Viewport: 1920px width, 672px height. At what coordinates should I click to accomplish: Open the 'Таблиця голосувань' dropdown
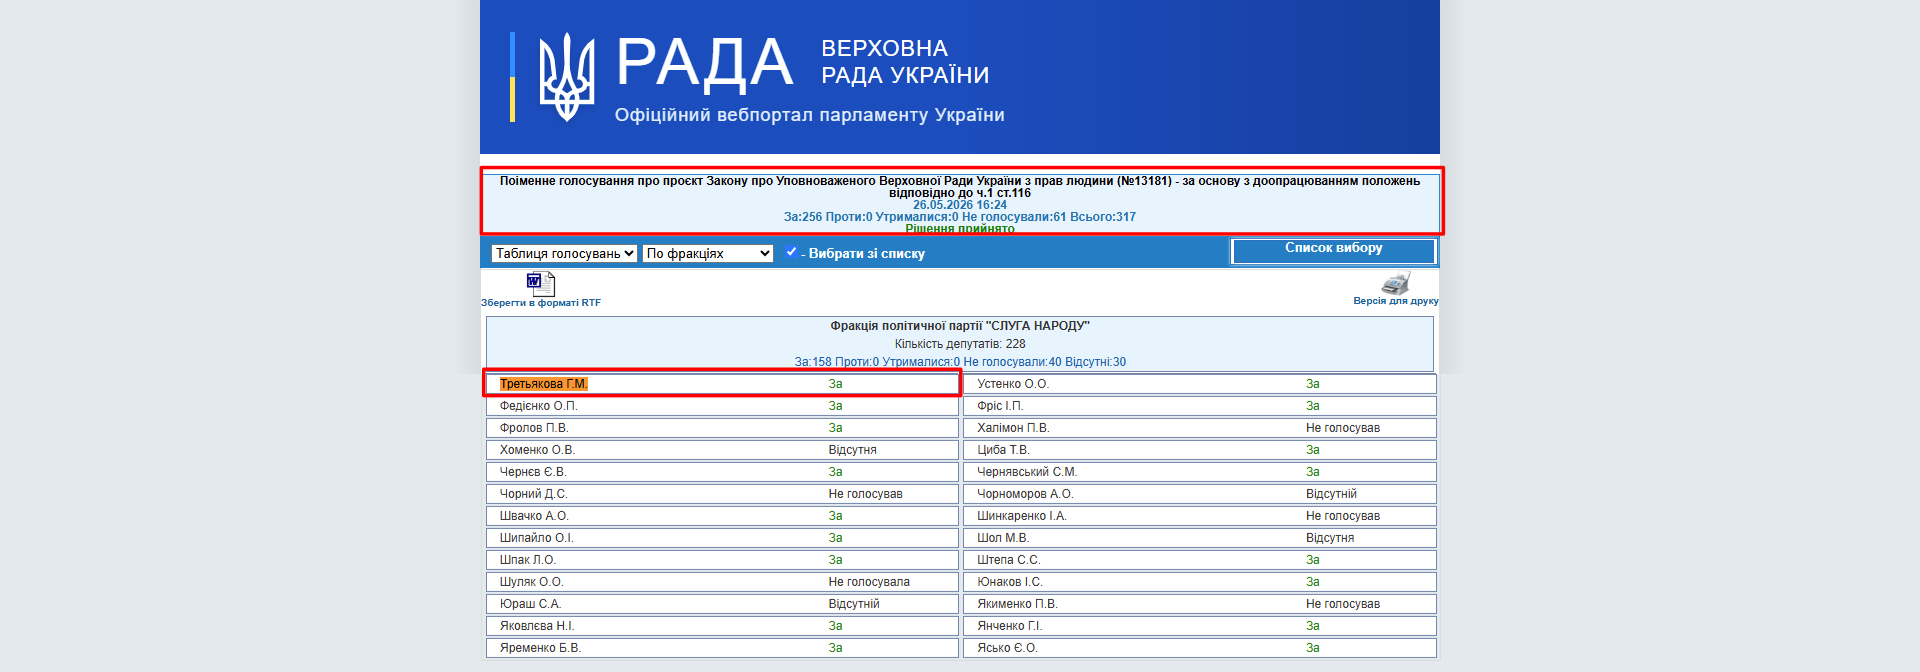click(564, 253)
